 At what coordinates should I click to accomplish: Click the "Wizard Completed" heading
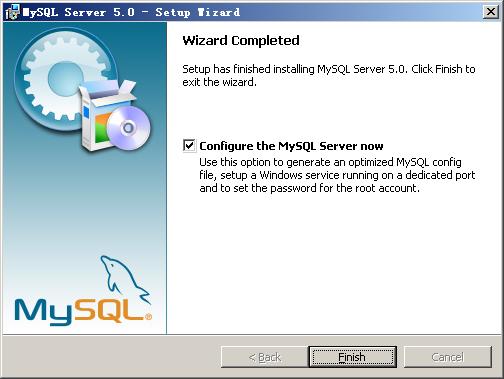click(x=241, y=41)
